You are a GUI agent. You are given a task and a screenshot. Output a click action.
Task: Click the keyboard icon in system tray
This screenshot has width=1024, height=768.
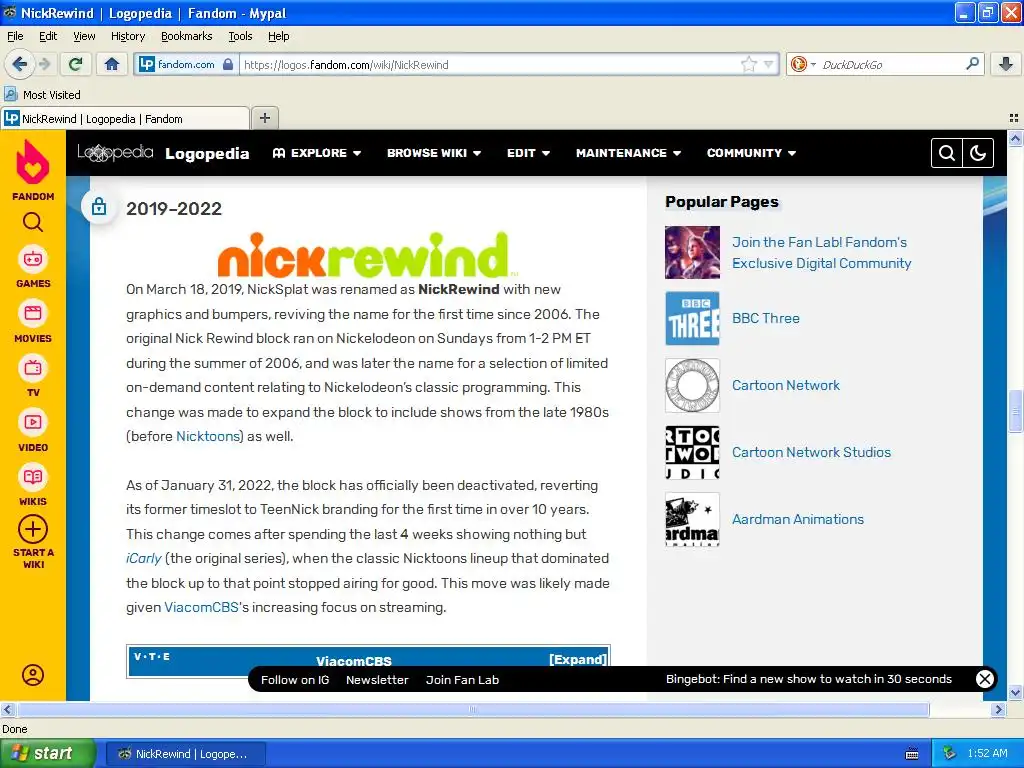[912, 754]
